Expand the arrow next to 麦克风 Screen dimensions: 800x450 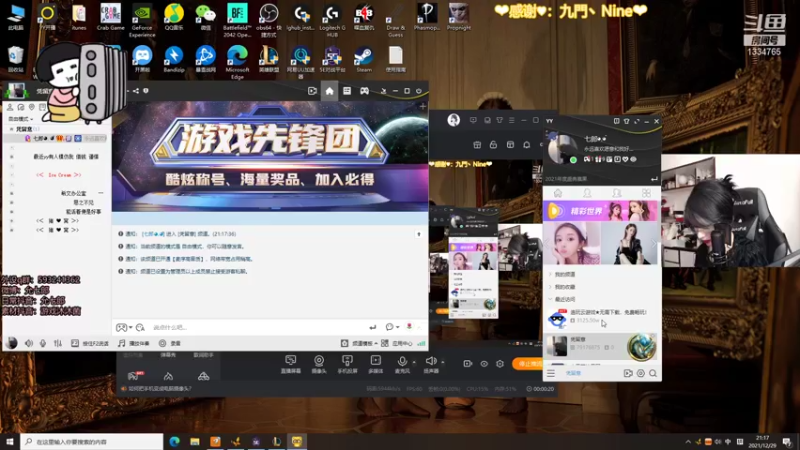coord(414,362)
